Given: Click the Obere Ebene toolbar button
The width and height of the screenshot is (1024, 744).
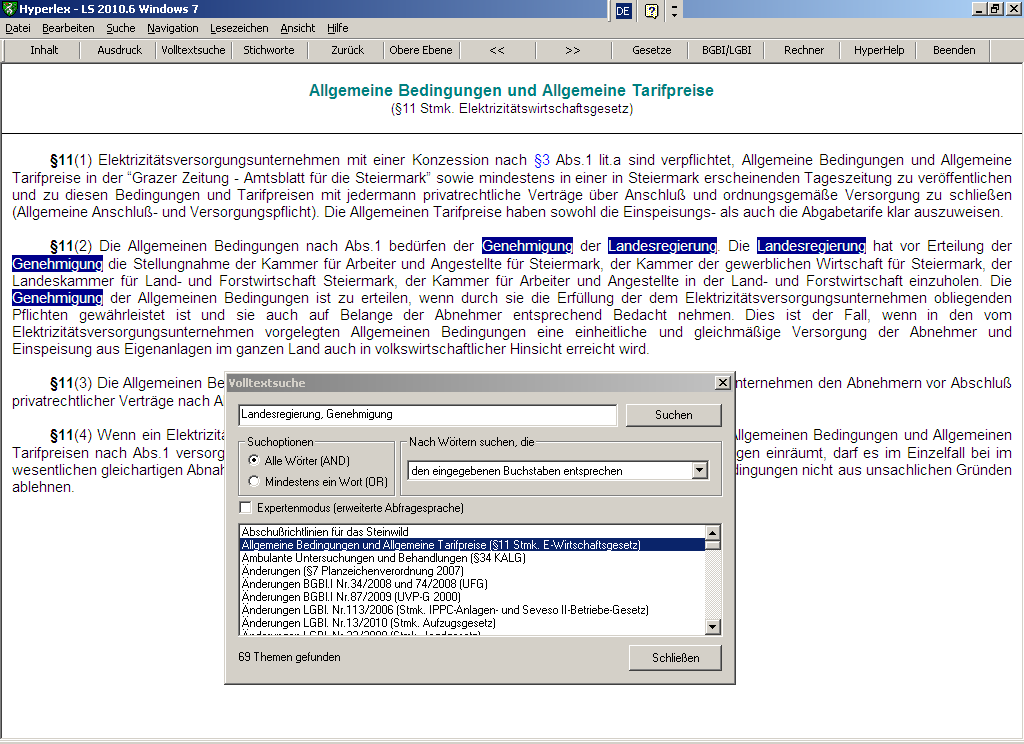Looking at the screenshot, I should click(x=421, y=50).
